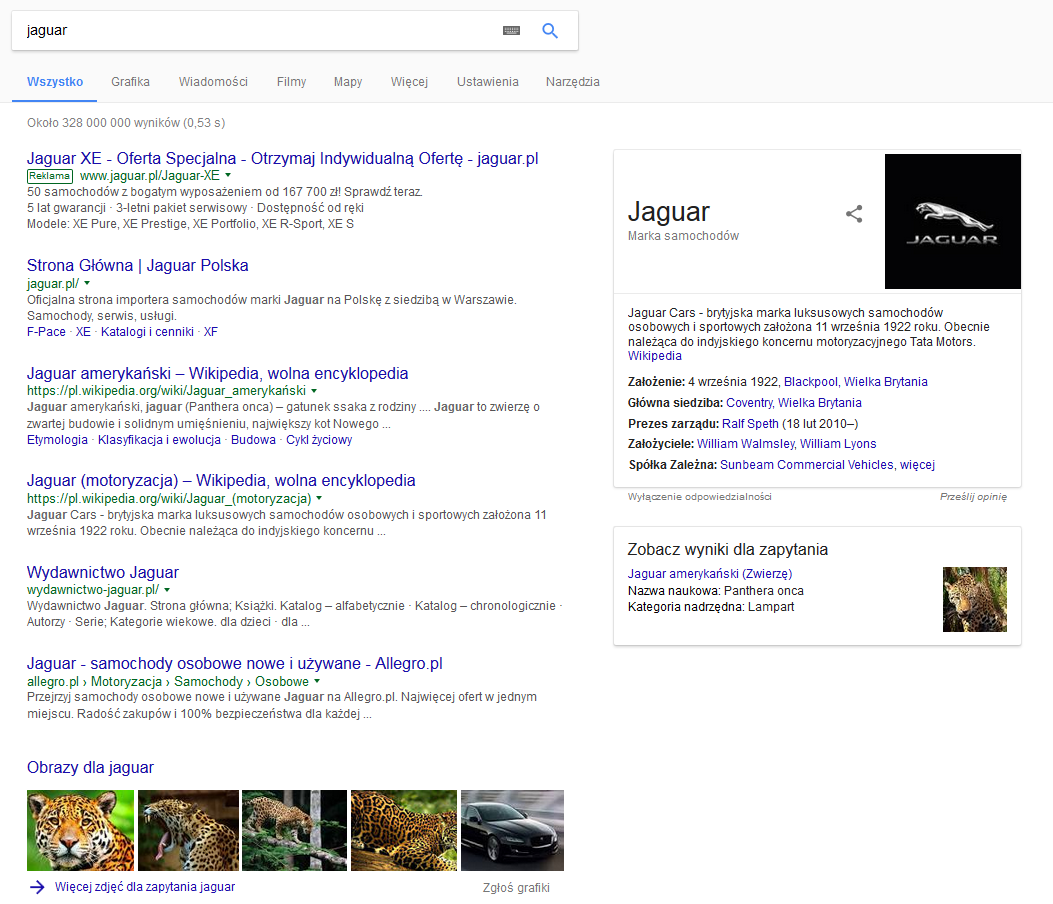Click więcej after Spółka Zależna

pyautogui.click(x=917, y=465)
